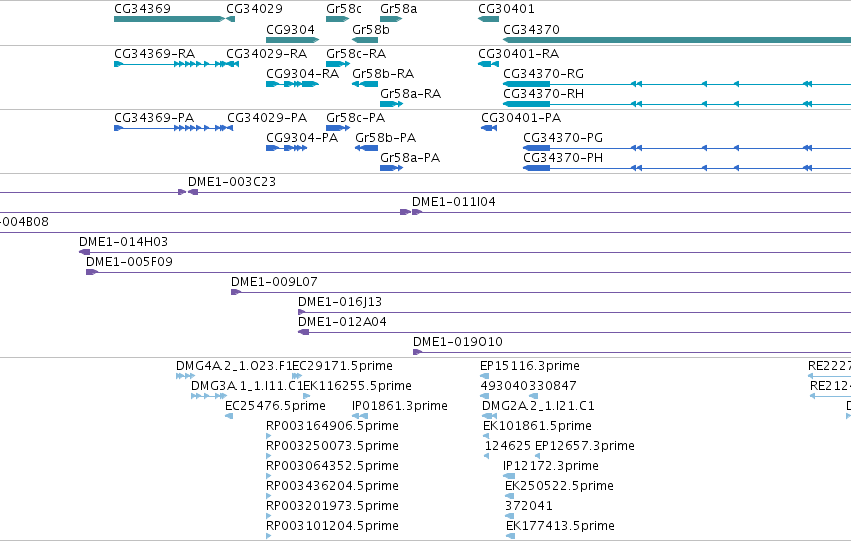This screenshot has width=851, height=541.
Task: Click BAC clone DME1-012A04
Action: (342, 322)
